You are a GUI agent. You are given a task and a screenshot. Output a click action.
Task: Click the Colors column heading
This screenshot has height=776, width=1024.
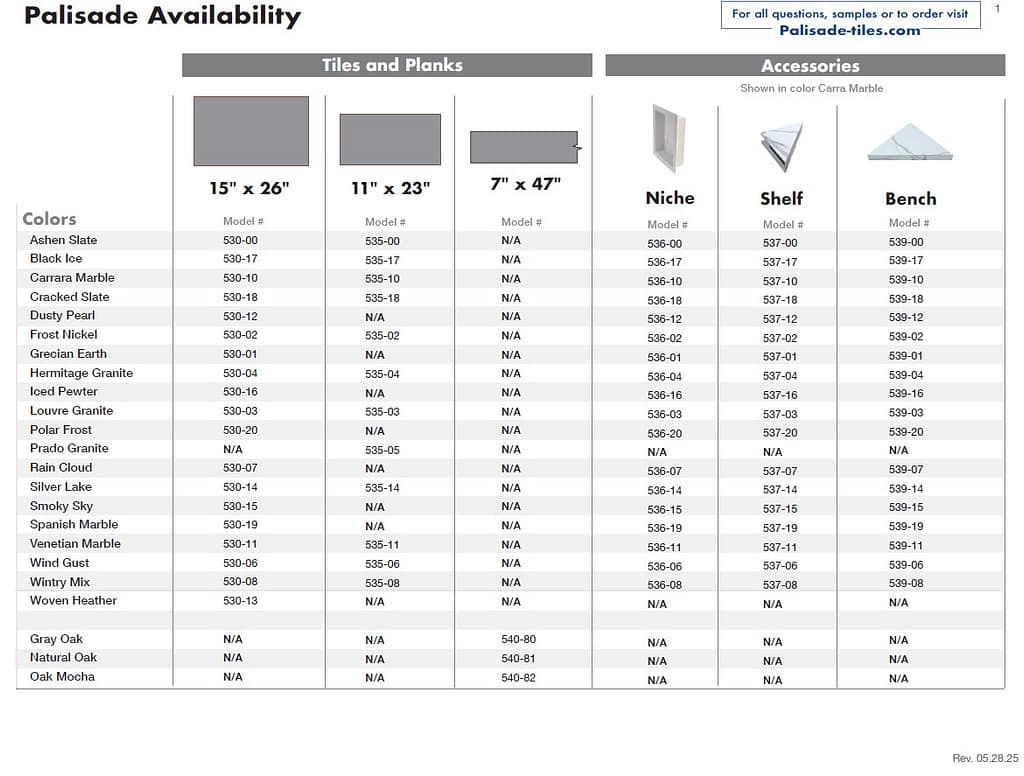[49, 219]
